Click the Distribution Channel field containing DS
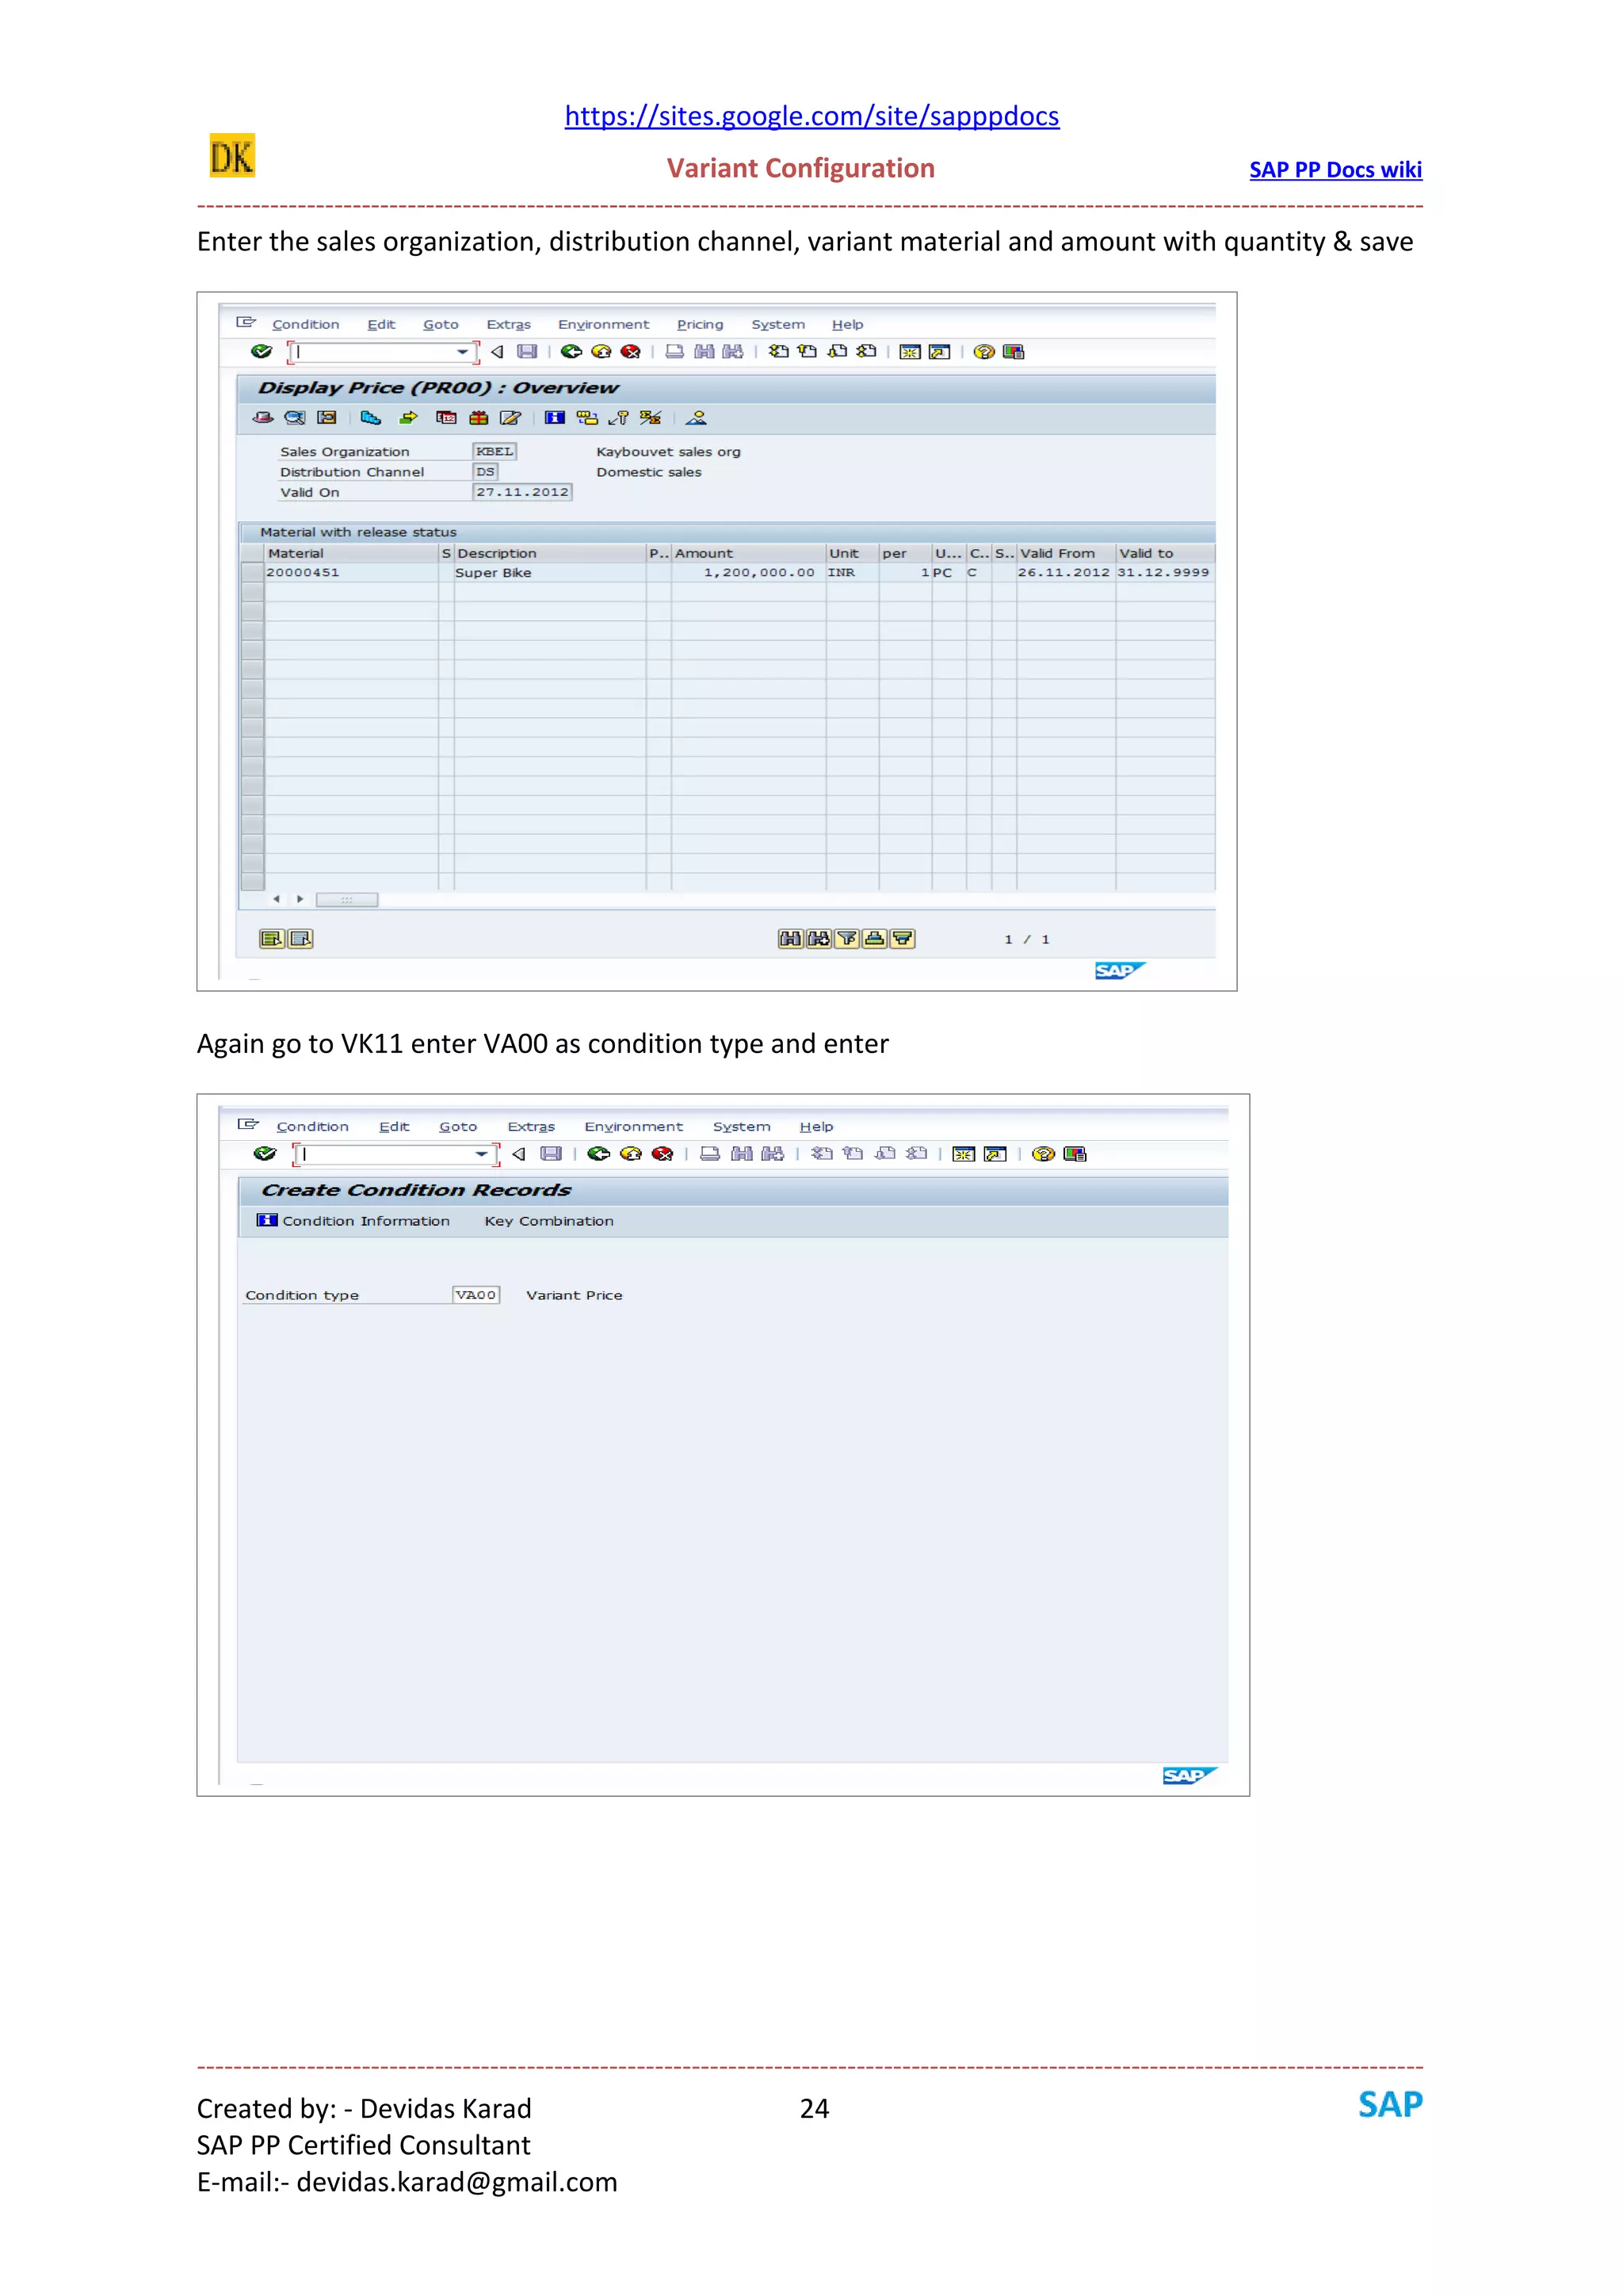The height and width of the screenshot is (2296, 1623). [485, 471]
